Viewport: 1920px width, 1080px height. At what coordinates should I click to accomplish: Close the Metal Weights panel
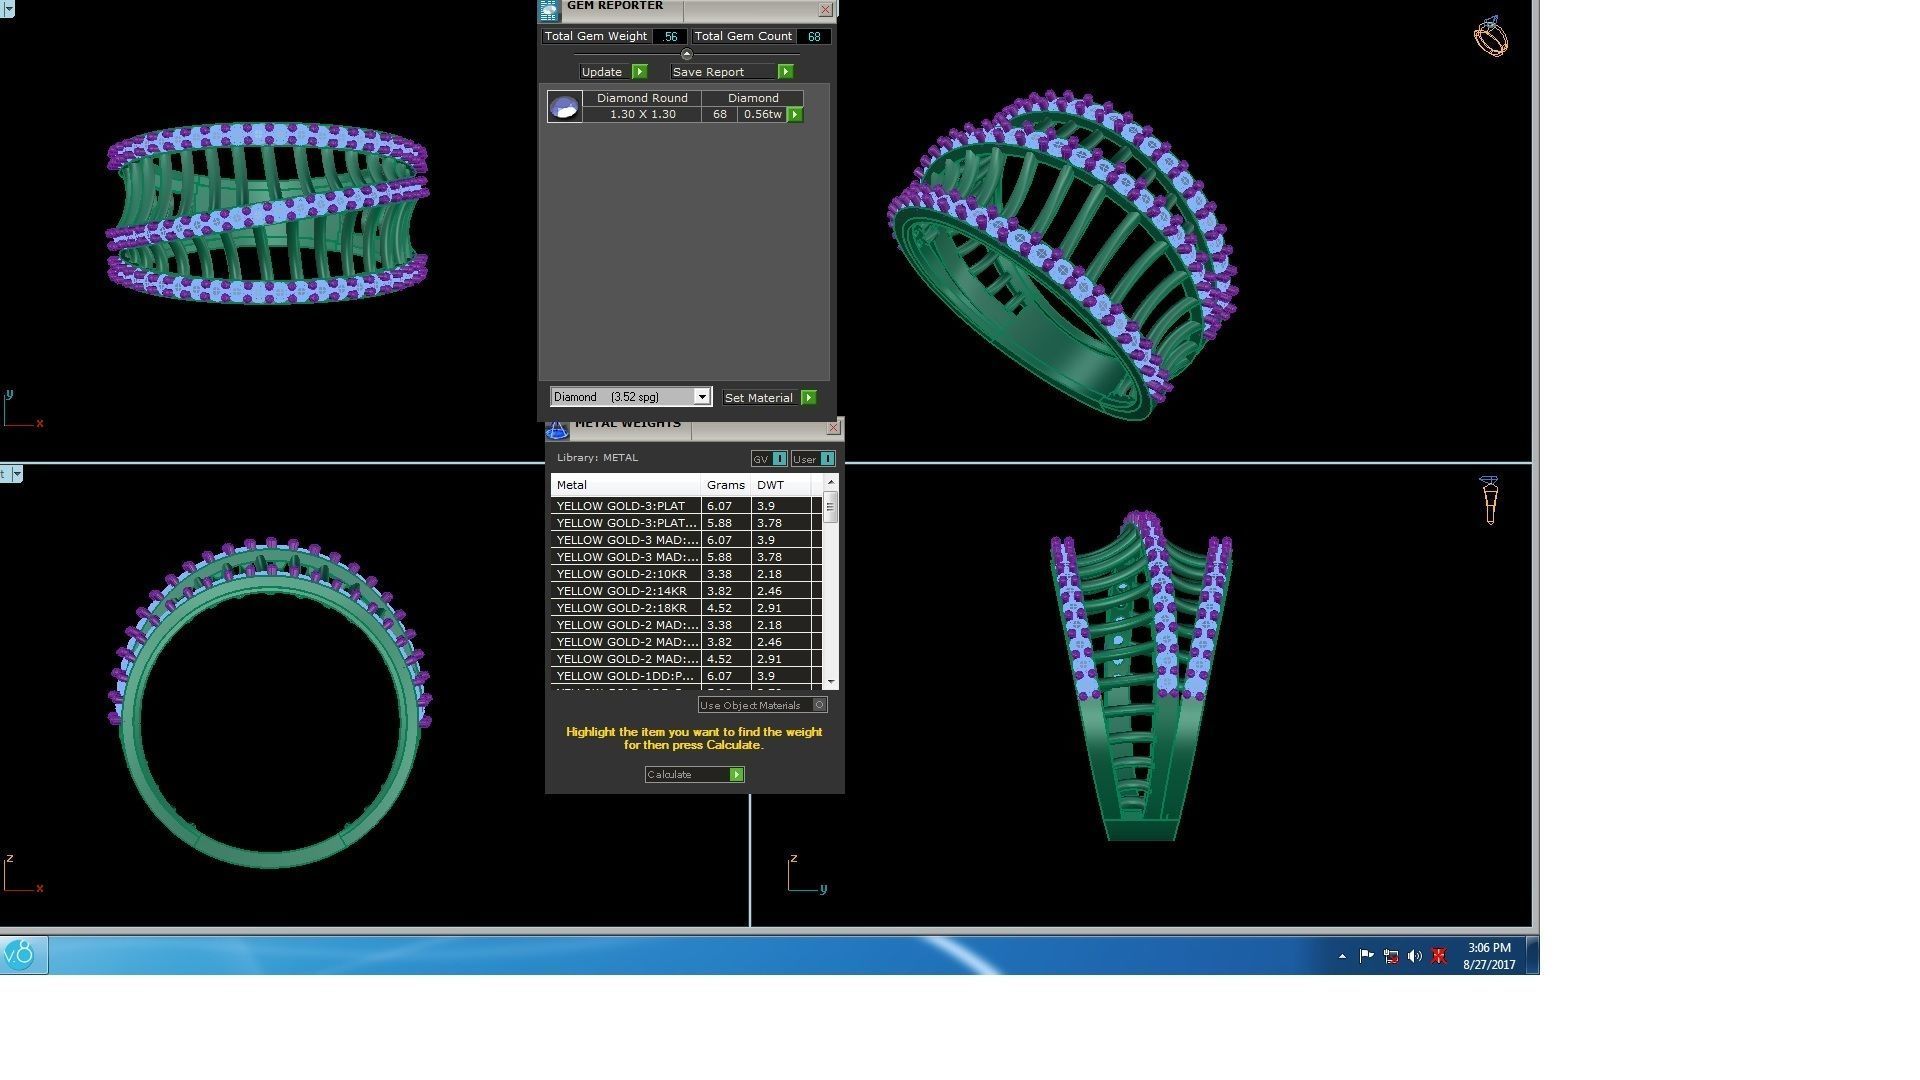click(x=833, y=428)
